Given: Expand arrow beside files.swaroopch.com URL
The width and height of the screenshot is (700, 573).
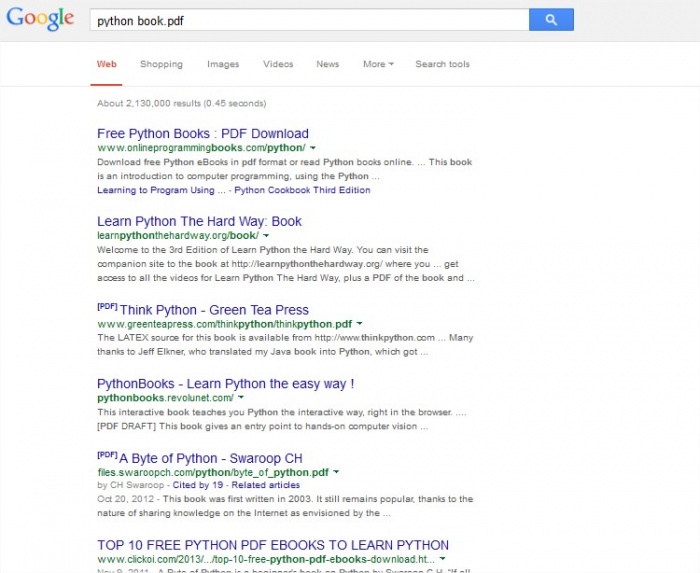Looking at the screenshot, I should click(337, 472).
